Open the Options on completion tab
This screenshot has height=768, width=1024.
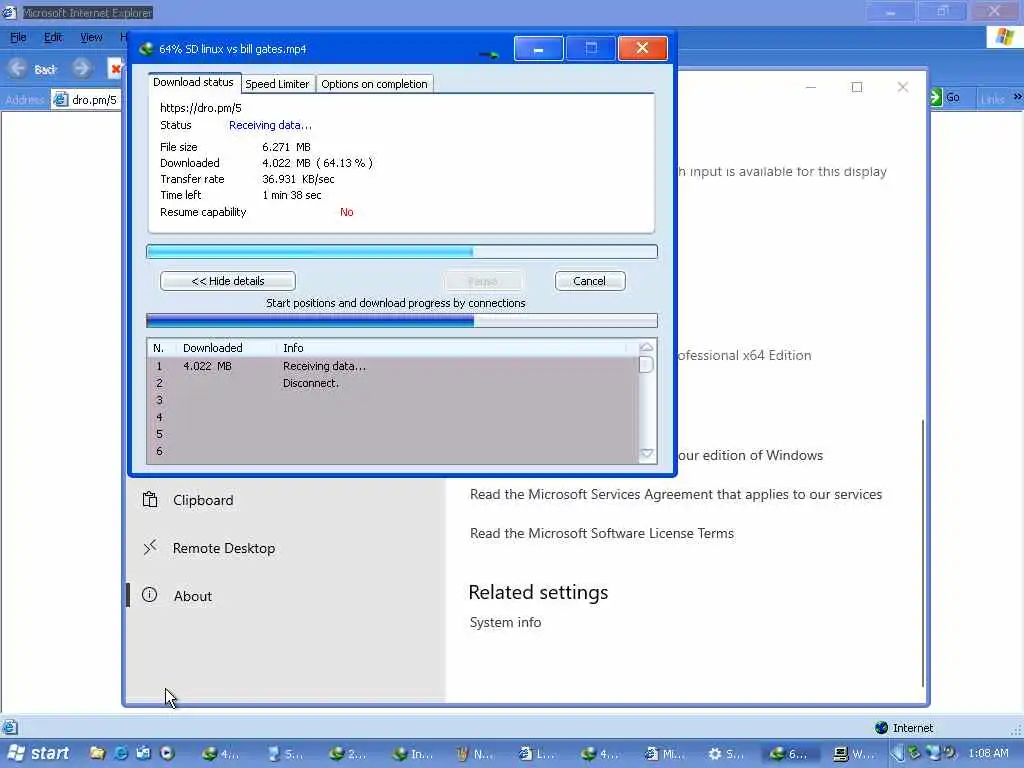[x=374, y=84]
